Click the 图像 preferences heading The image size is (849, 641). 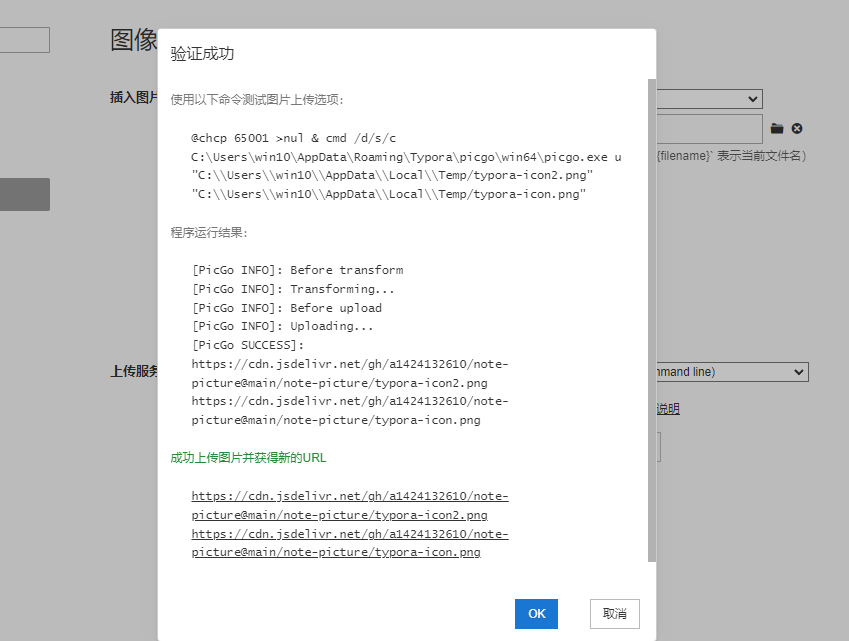click(134, 40)
